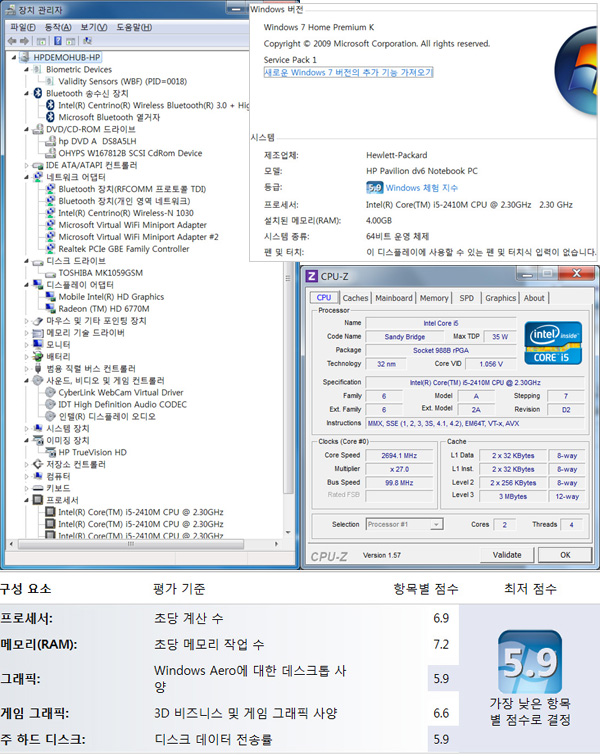Select the TOSHIBA MK1059GSM disk icon
The image size is (600, 756).
pos(50,273)
